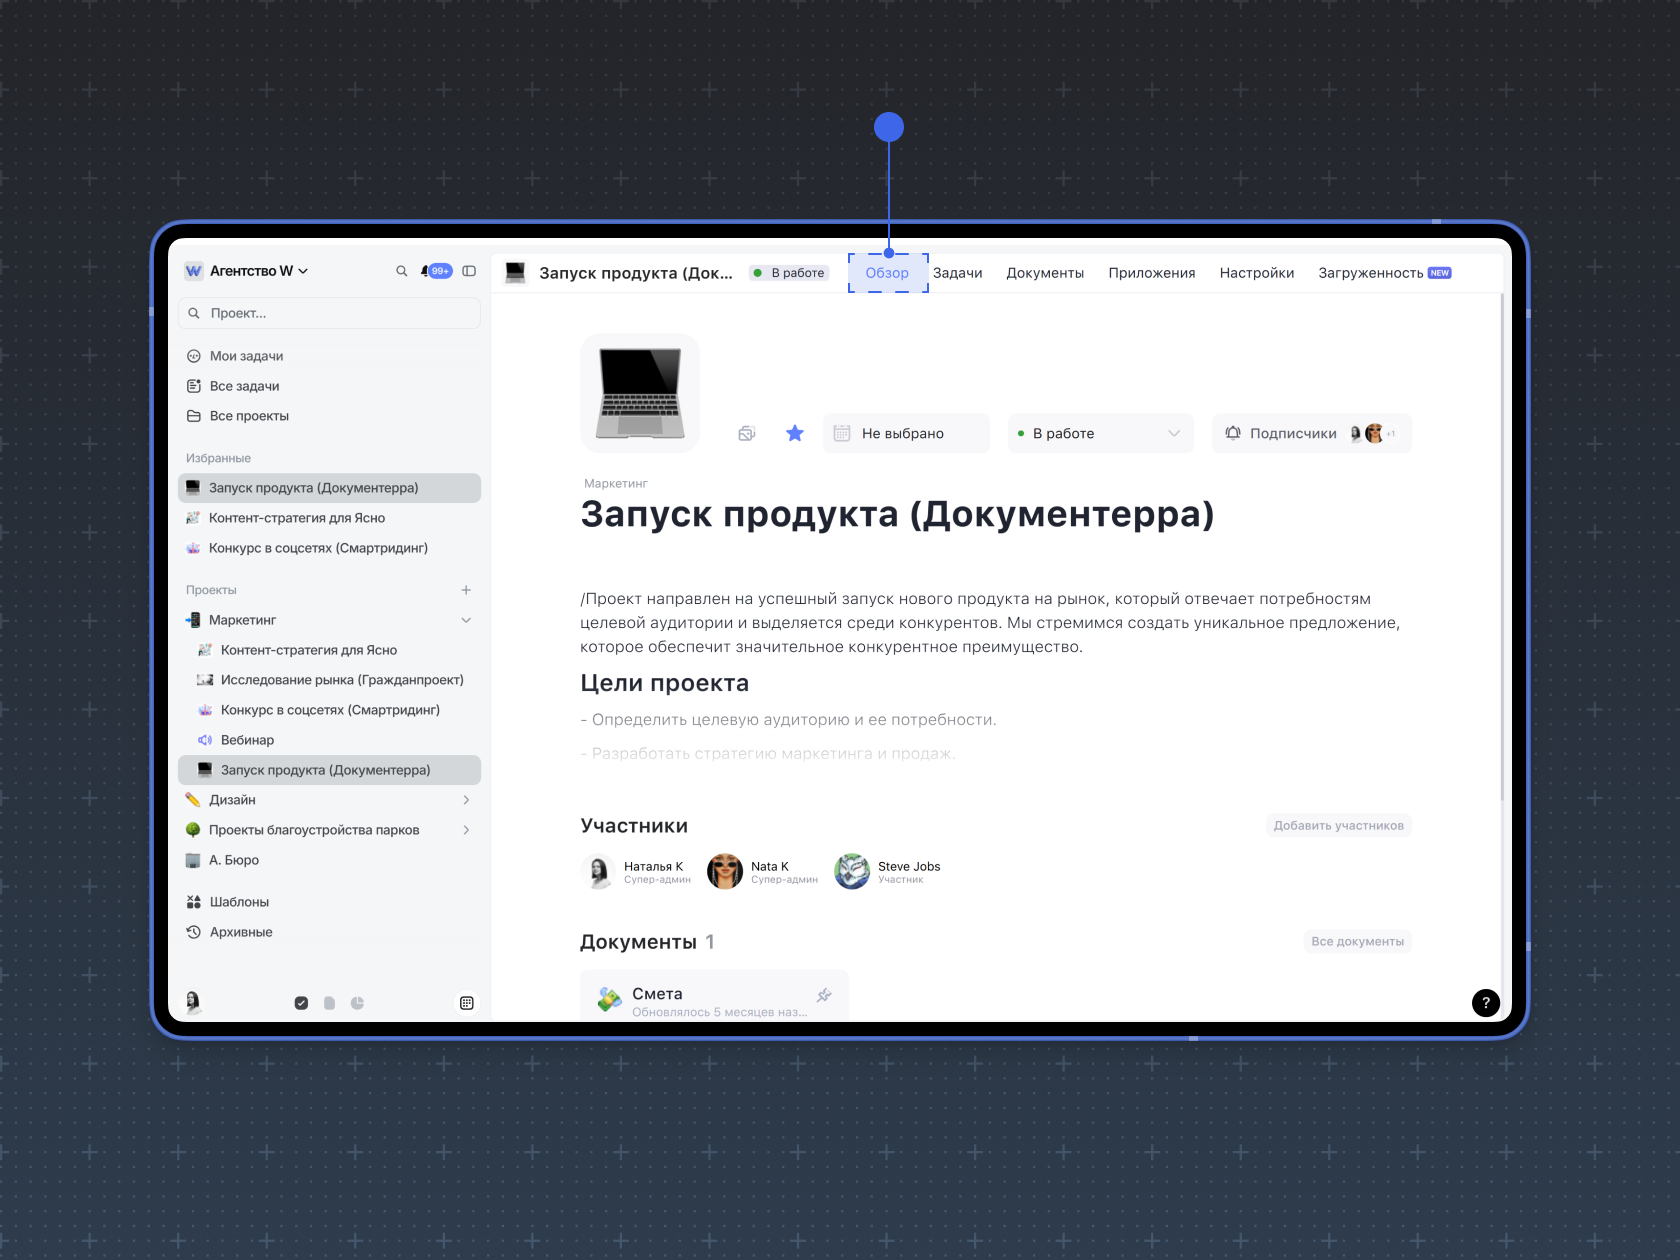Collapse the Маркетинг project group
Screen dimensions: 1680x1260
point(466,620)
